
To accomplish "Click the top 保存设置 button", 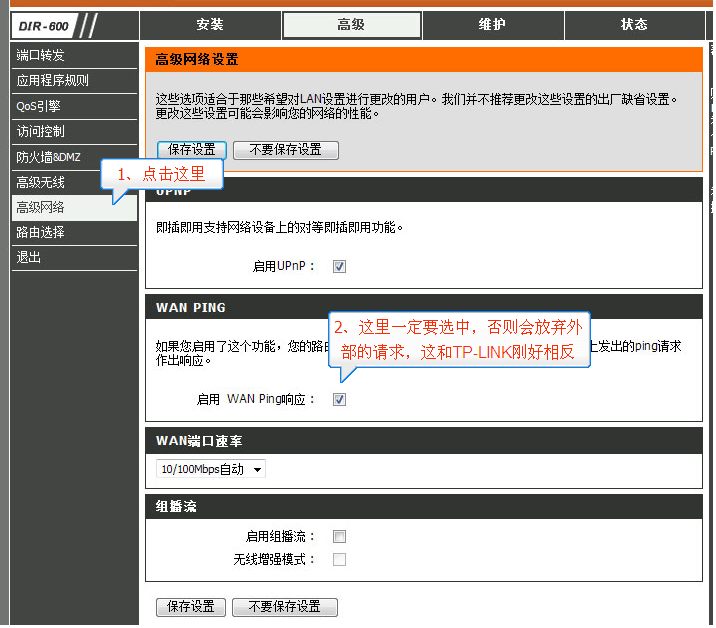I will pyautogui.click(x=191, y=150).
